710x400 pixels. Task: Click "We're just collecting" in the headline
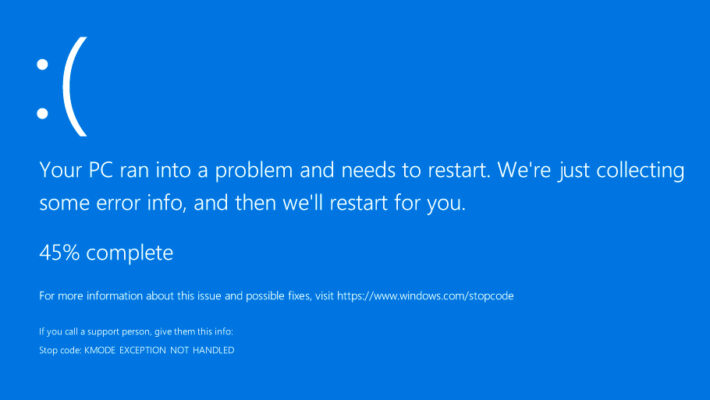(x=590, y=170)
